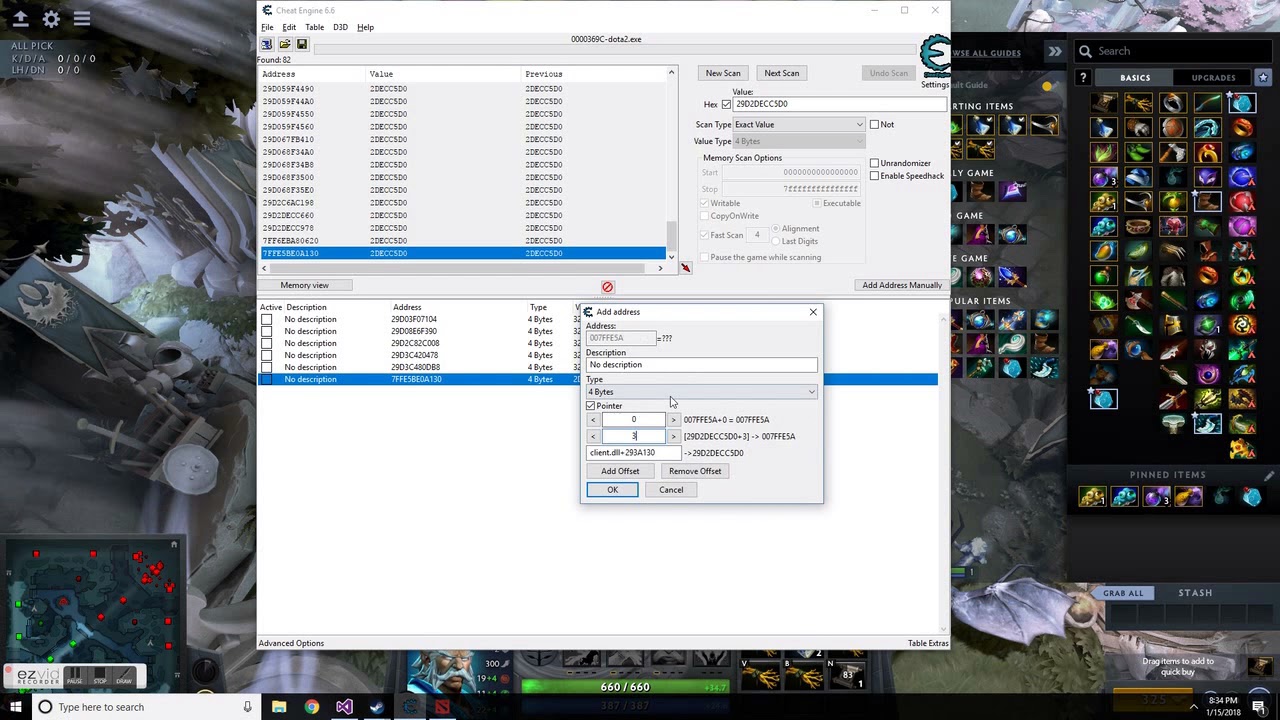This screenshot has height=720, width=1280.
Task: Open Memory view
Action: point(305,286)
